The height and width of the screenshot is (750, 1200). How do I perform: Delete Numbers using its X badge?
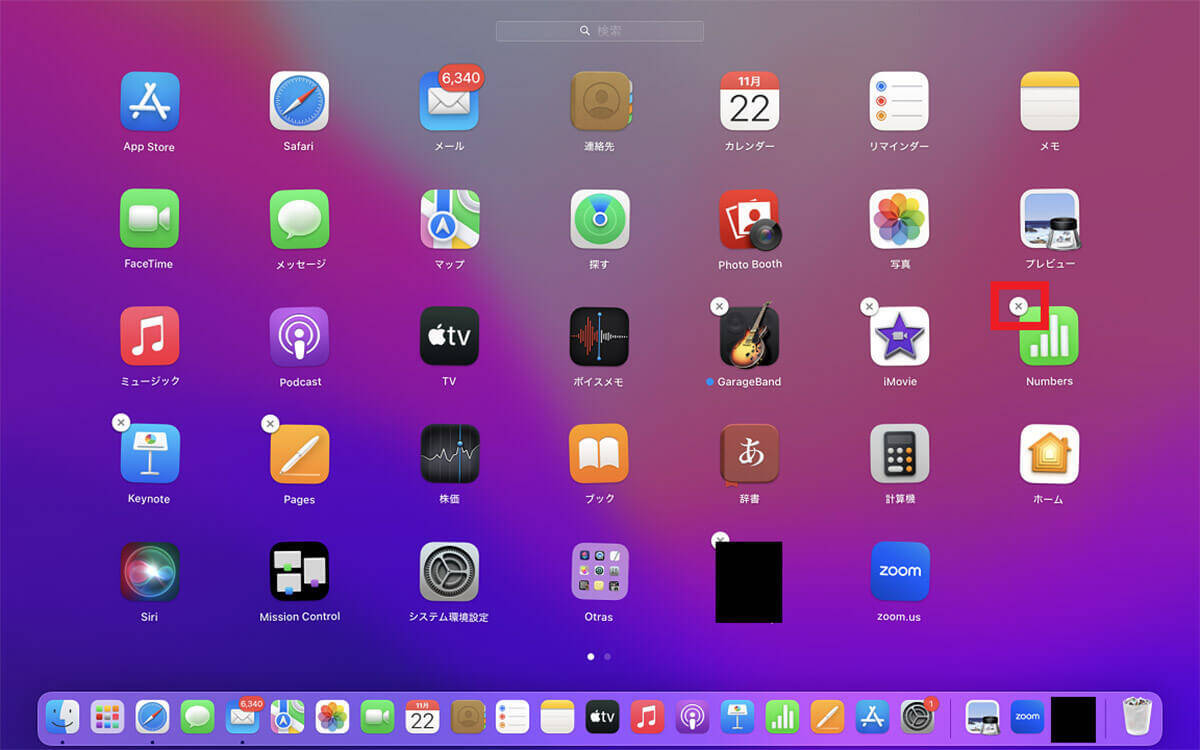[1018, 306]
